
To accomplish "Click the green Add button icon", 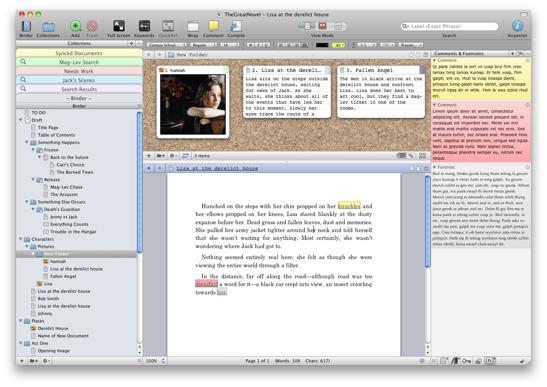I will (x=75, y=26).
